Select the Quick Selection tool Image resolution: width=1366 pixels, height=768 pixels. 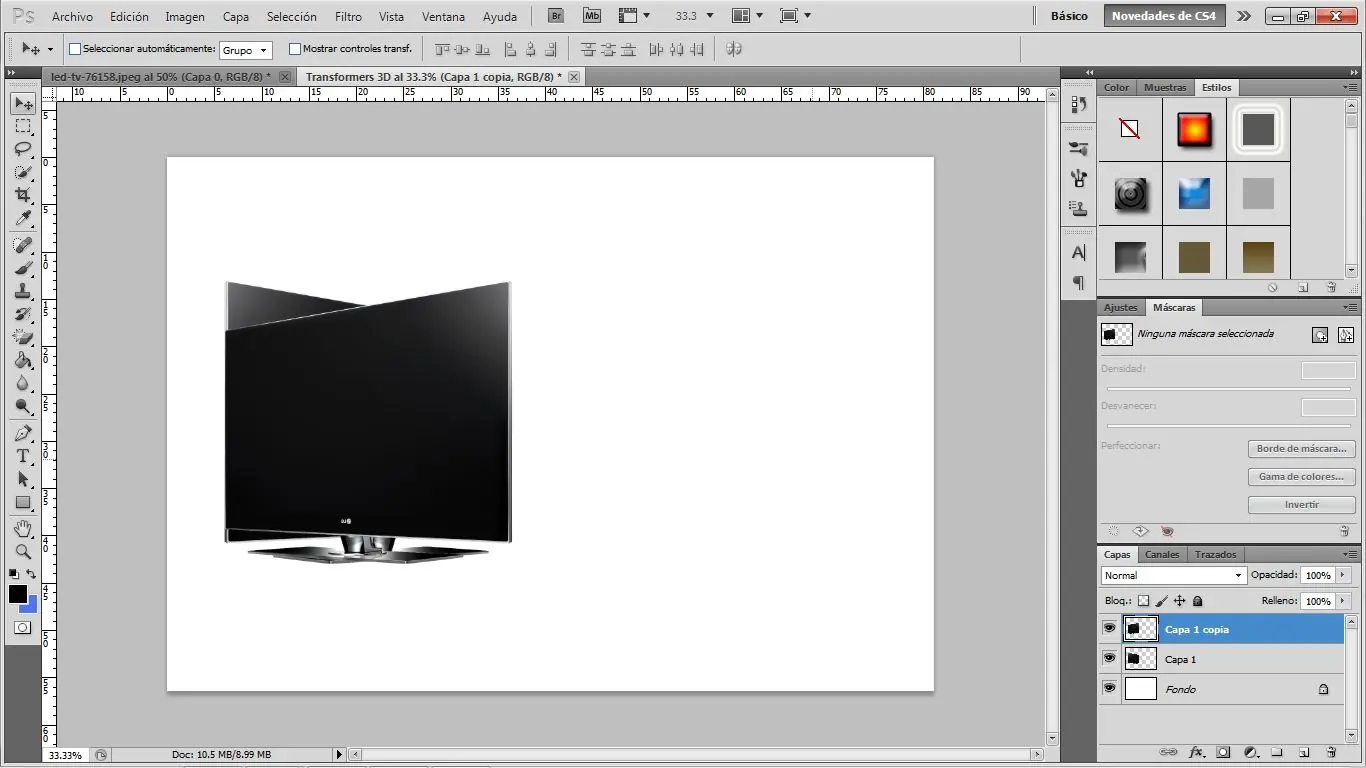point(23,172)
